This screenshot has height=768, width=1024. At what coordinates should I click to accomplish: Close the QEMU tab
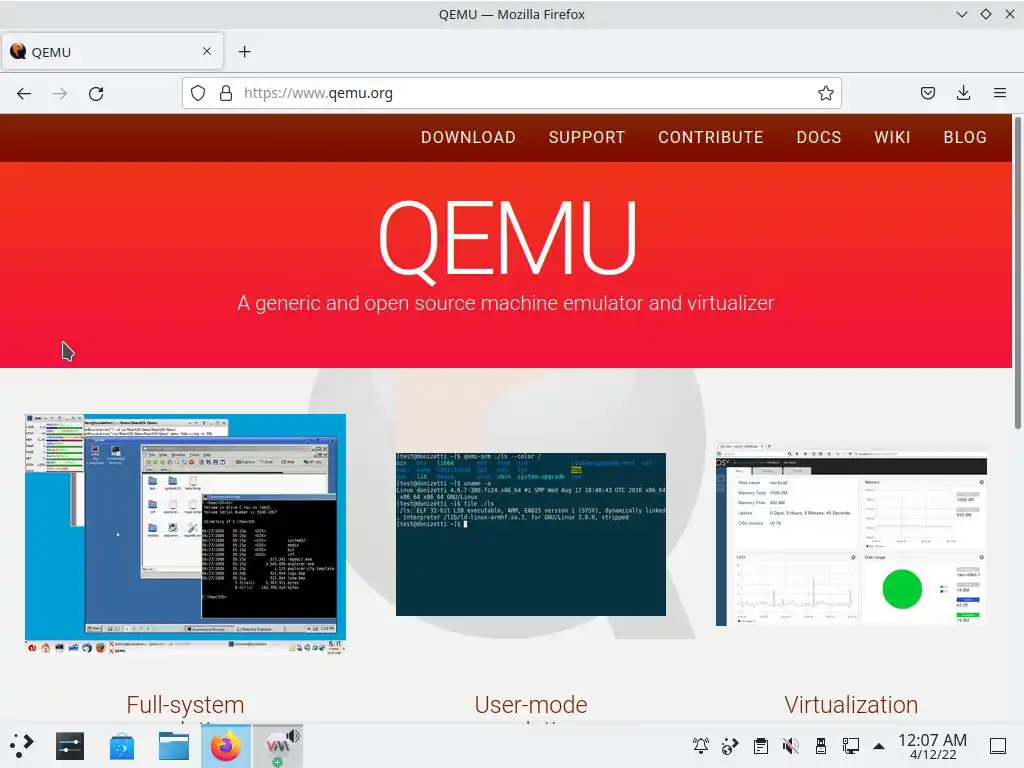point(206,51)
